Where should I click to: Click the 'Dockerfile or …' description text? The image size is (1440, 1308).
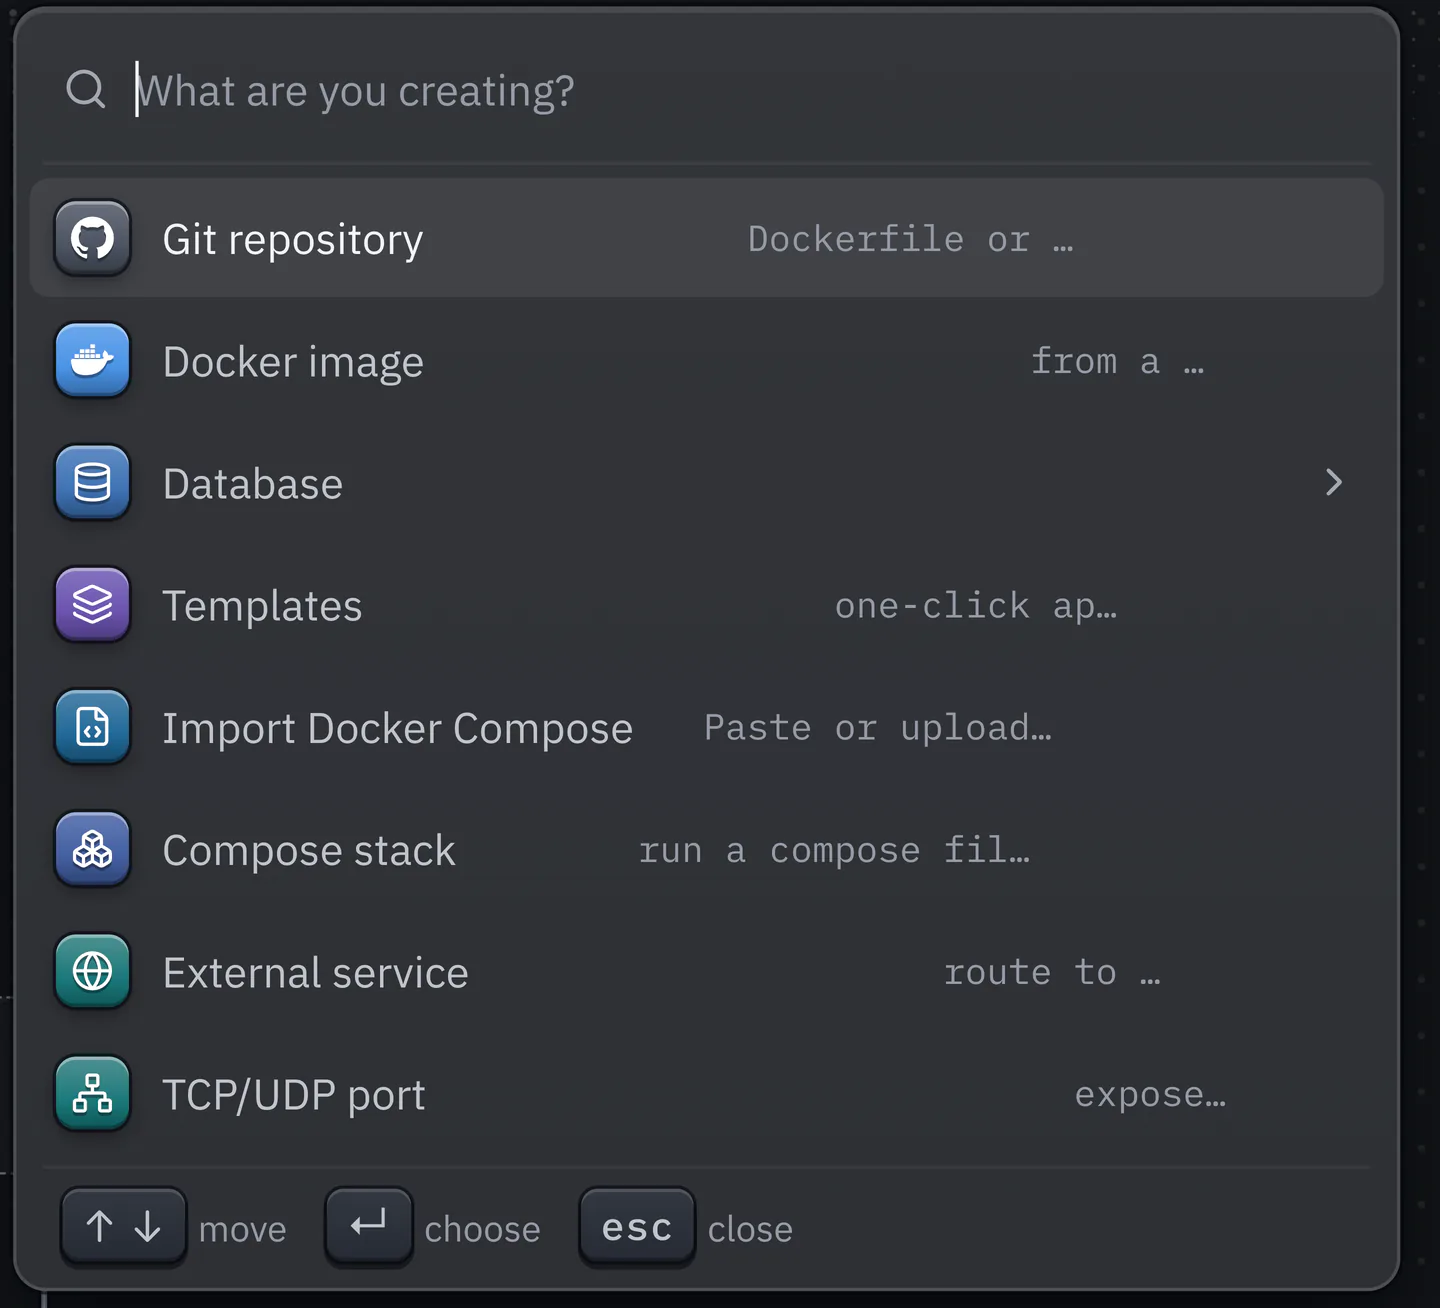point(910,239)
